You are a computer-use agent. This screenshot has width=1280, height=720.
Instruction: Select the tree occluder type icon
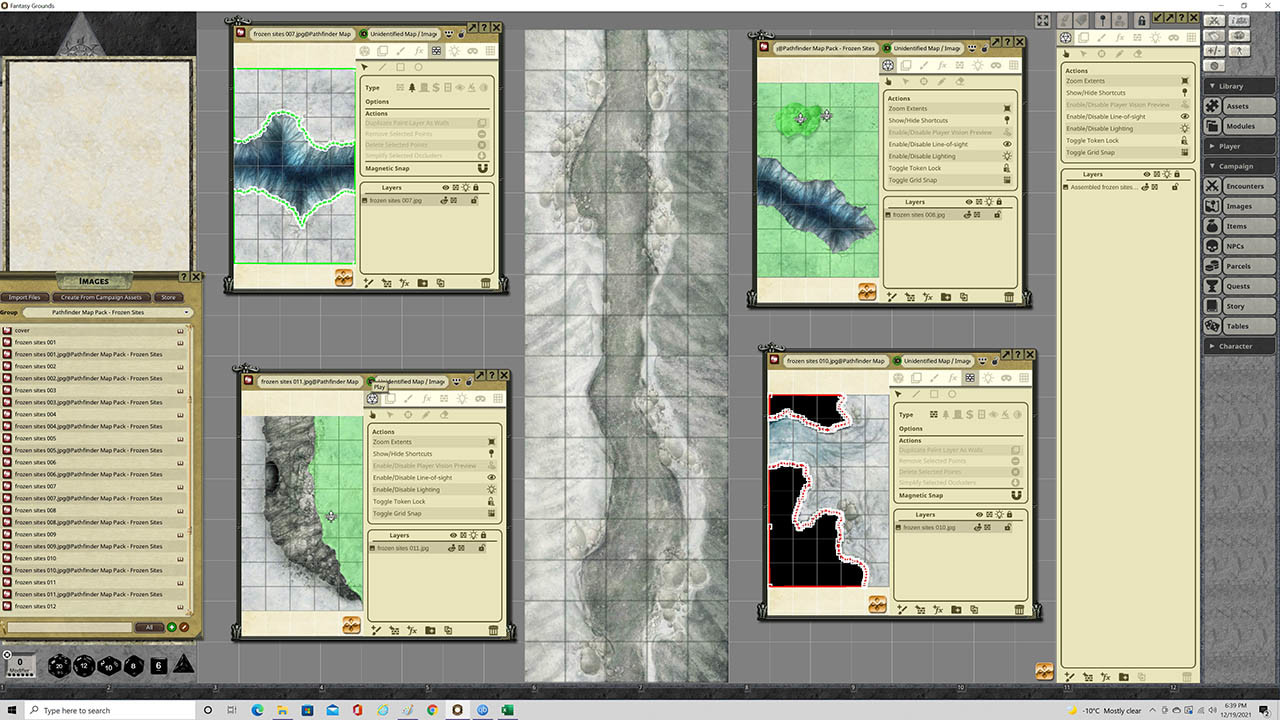(412, 88)
